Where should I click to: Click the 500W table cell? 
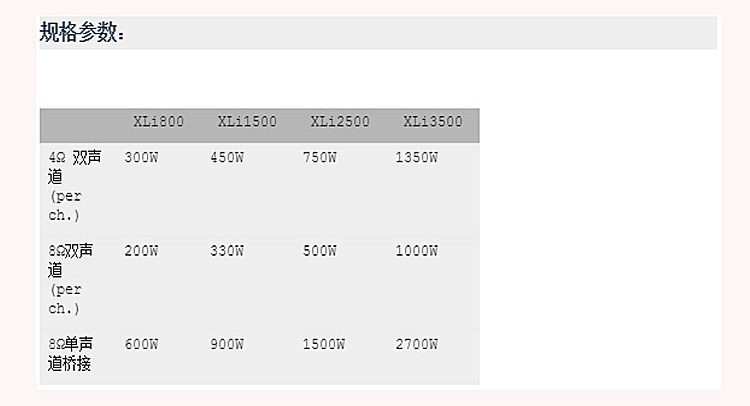[319, 251]
